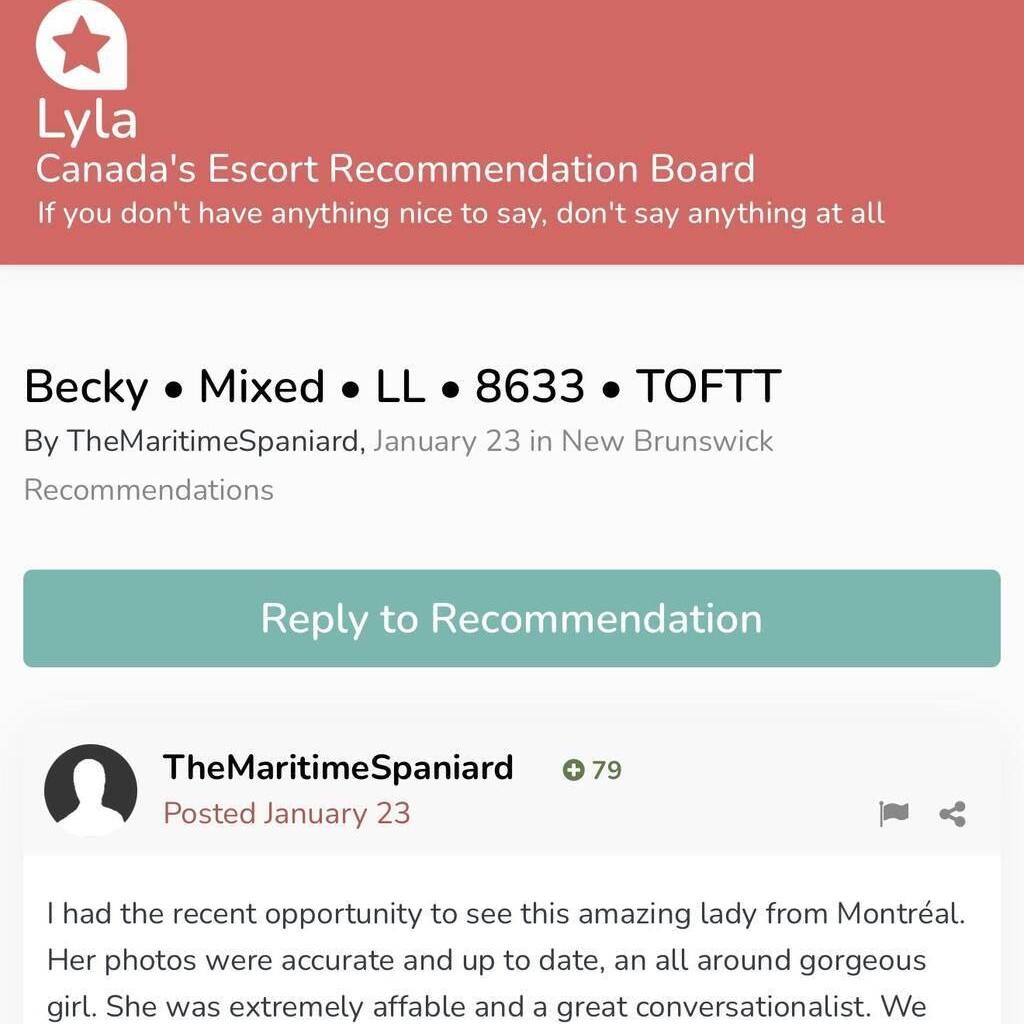Viewport: 1024px width, 1024px height.
Task: Click Posted January 23 under the username
Action: (x=286, y=813)
